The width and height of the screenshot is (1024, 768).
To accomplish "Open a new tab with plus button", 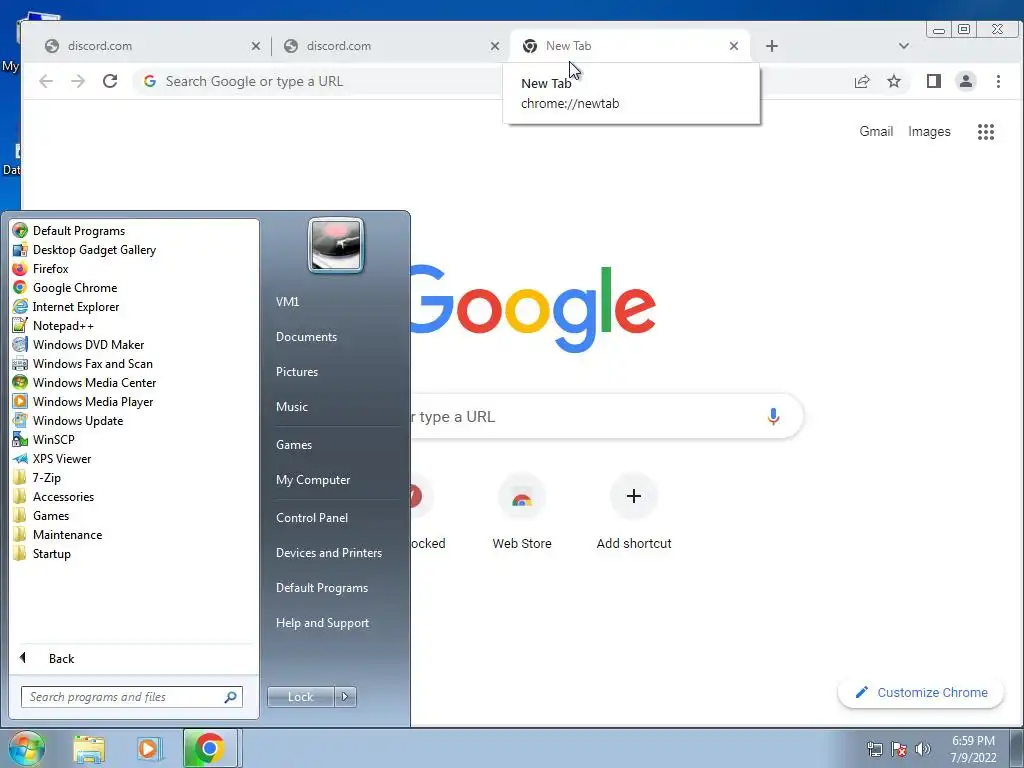I will point(772,46).
